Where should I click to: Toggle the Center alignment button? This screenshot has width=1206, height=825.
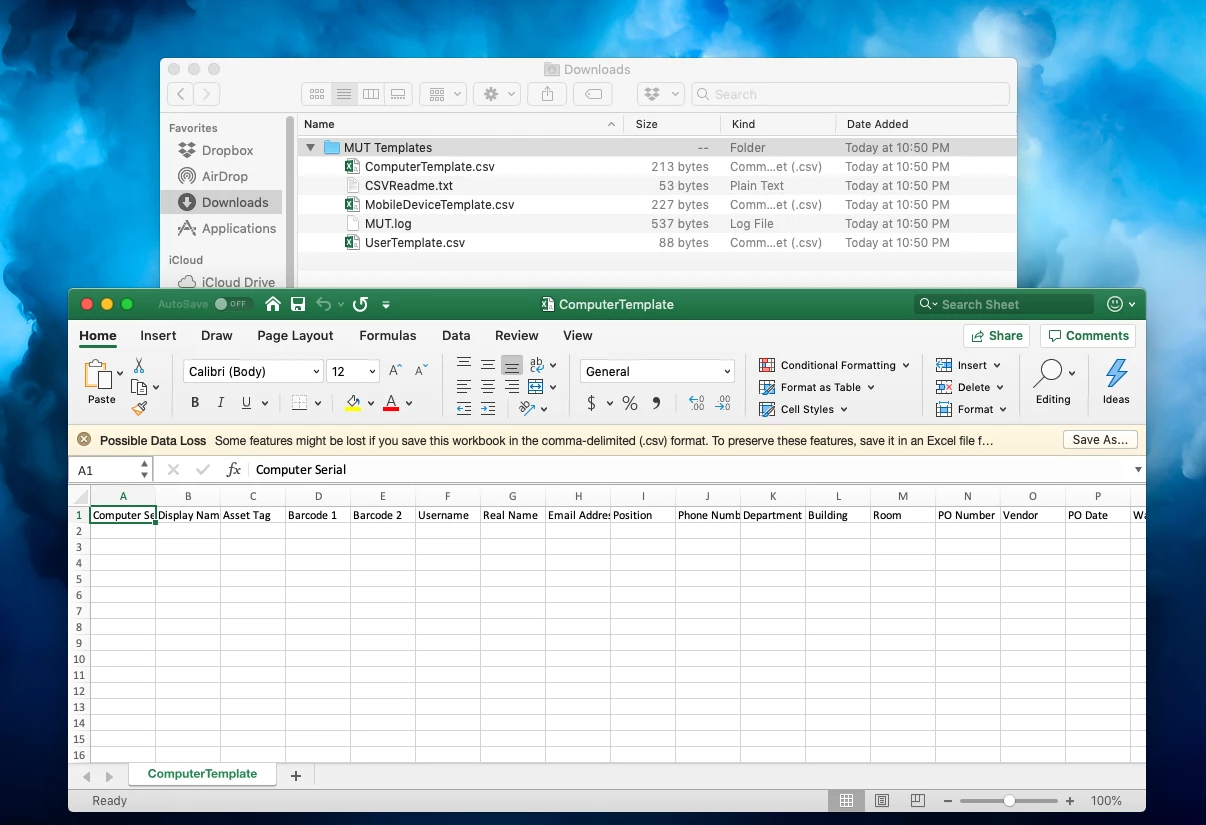pyautogui.click(x=488, y=386)
